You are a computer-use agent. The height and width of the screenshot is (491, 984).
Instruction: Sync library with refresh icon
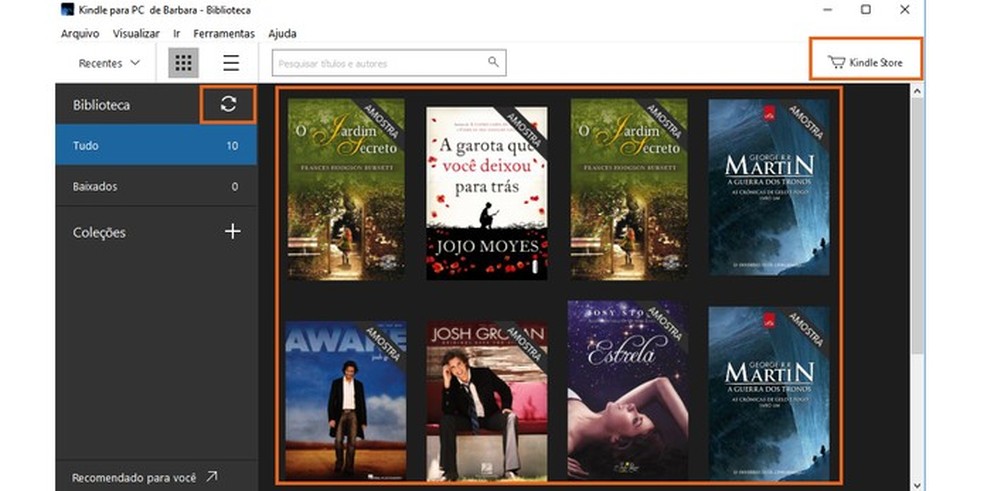point(228,104)
